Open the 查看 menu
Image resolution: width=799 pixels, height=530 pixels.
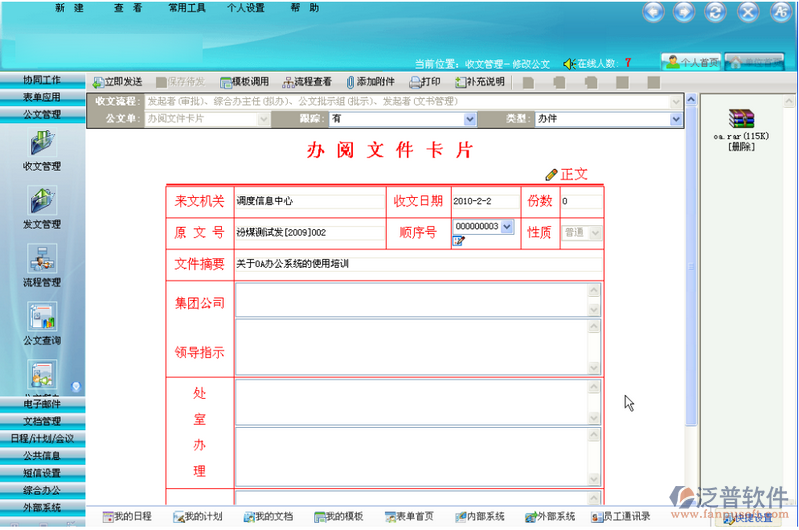tap(128, 8)
